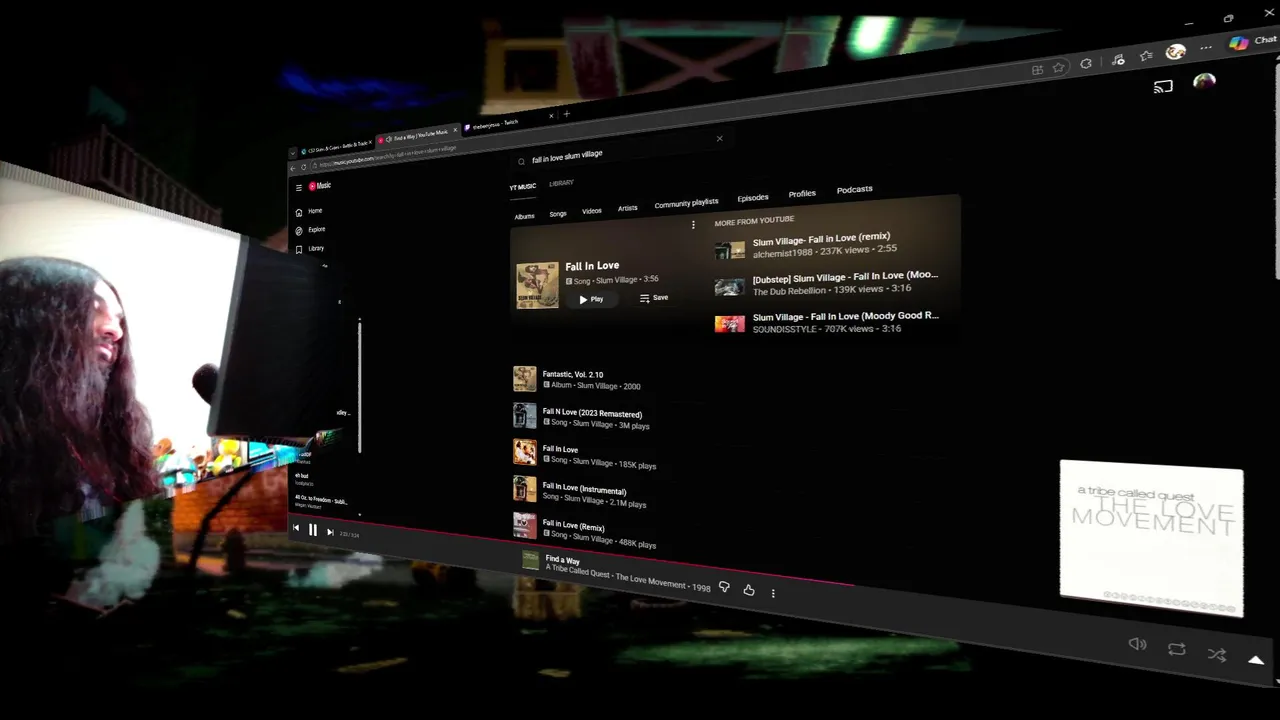This screenshot has height=720, width=1280.
Task: Filter results by Profiles
Action: click(802, 193)
